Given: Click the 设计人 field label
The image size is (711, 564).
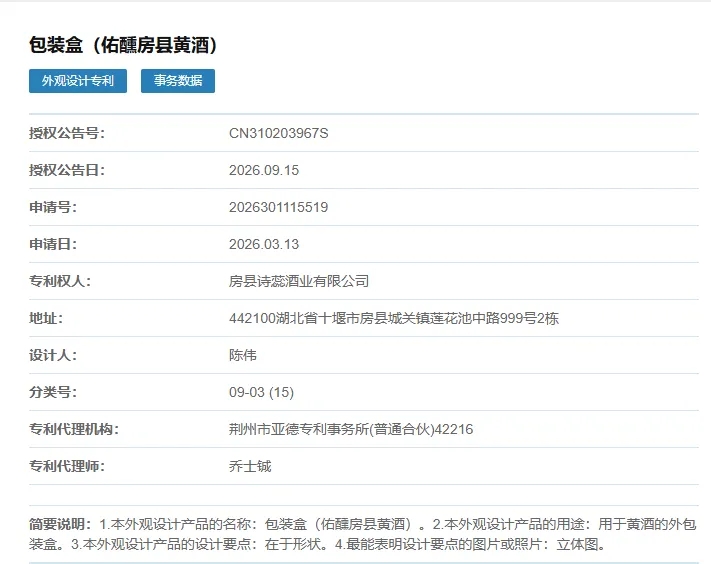Looking at the screenshot, I should click(53, 355).
